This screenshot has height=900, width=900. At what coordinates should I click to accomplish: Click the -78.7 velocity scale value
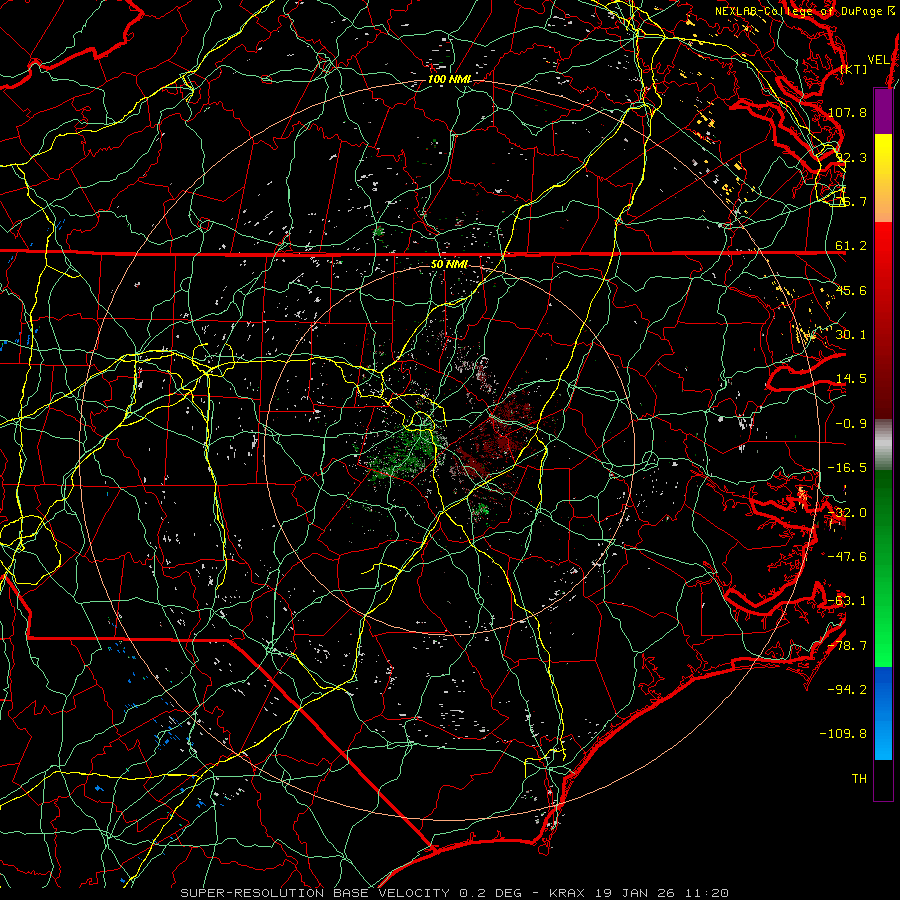(847, 646)
